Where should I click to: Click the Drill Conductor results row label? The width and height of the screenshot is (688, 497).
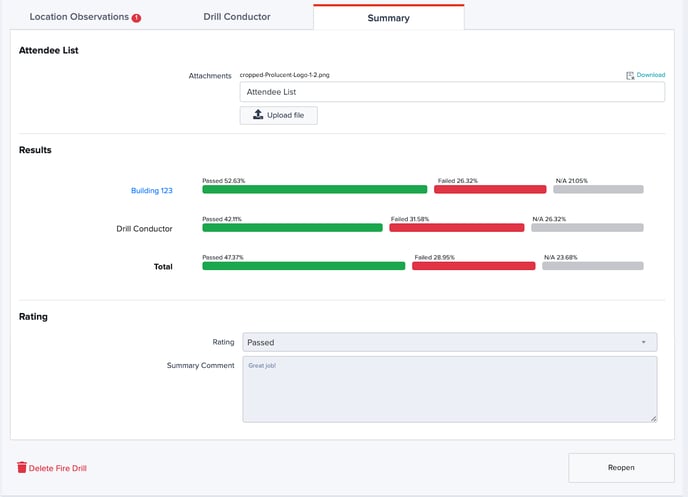click(x=144, y=229)
